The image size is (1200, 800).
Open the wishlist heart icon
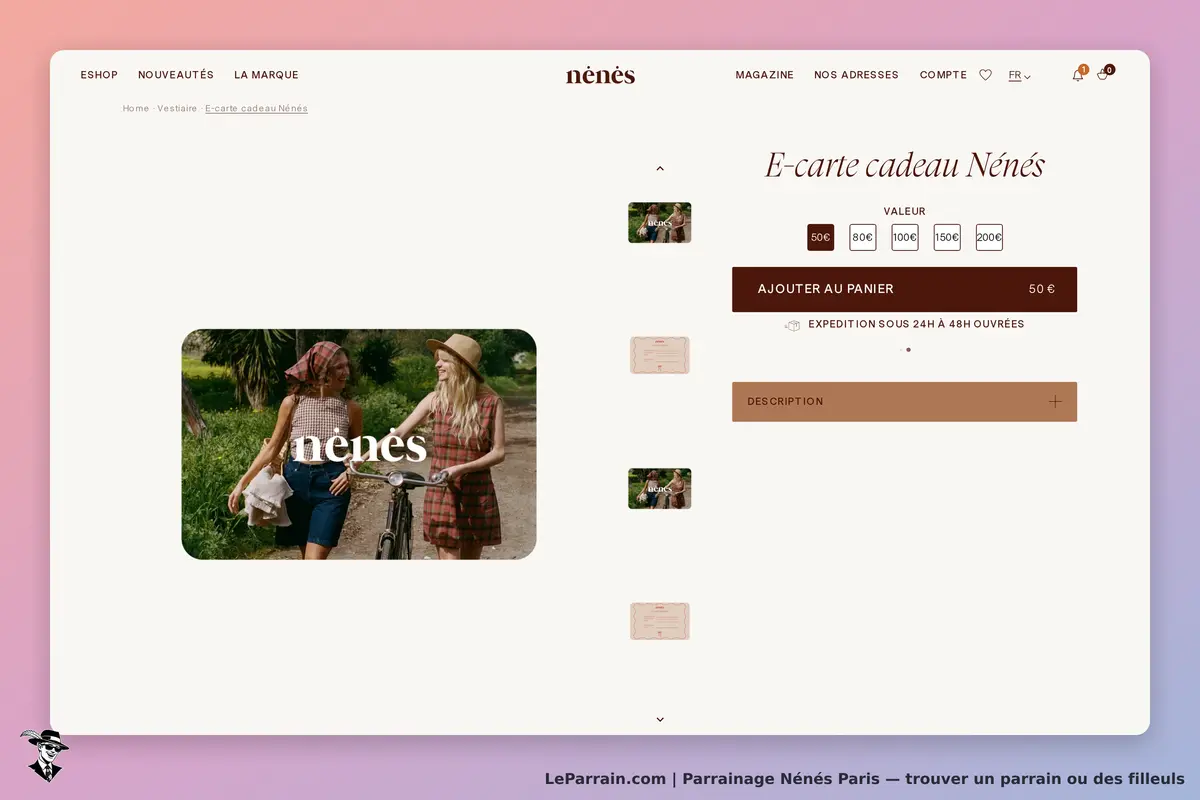[x=985, y=75]
